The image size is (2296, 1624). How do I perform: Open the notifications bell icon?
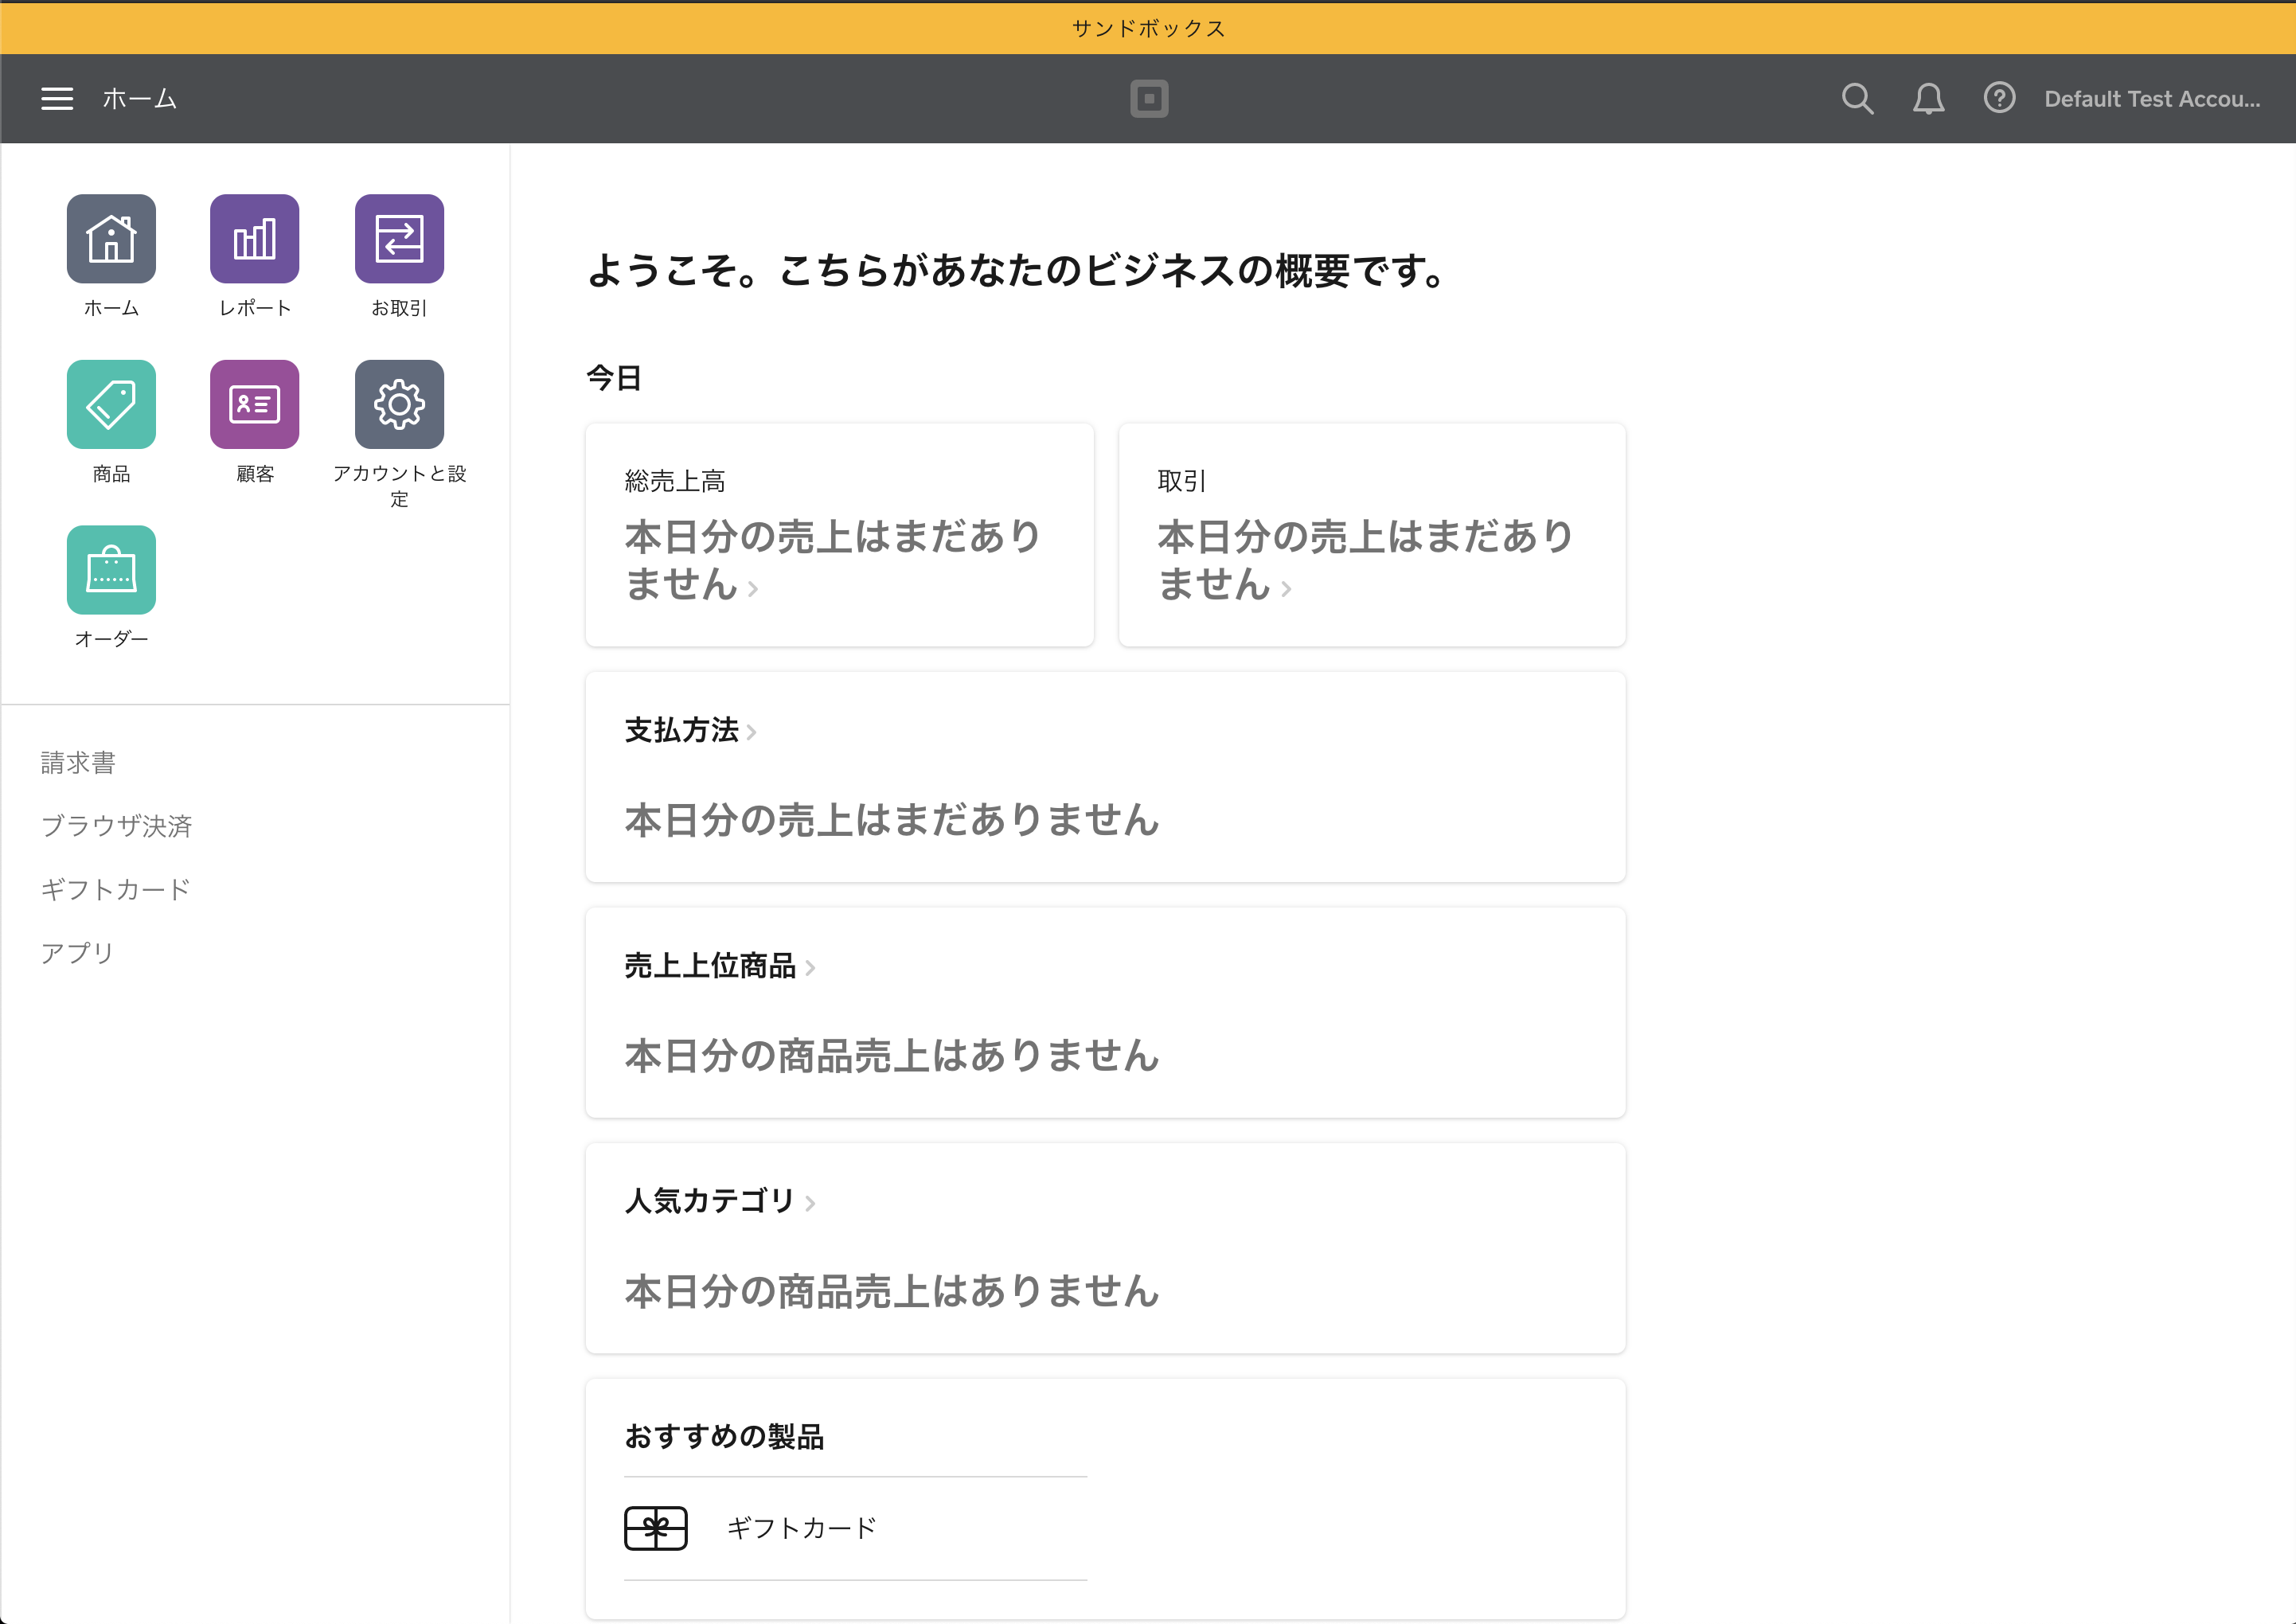1928,99
